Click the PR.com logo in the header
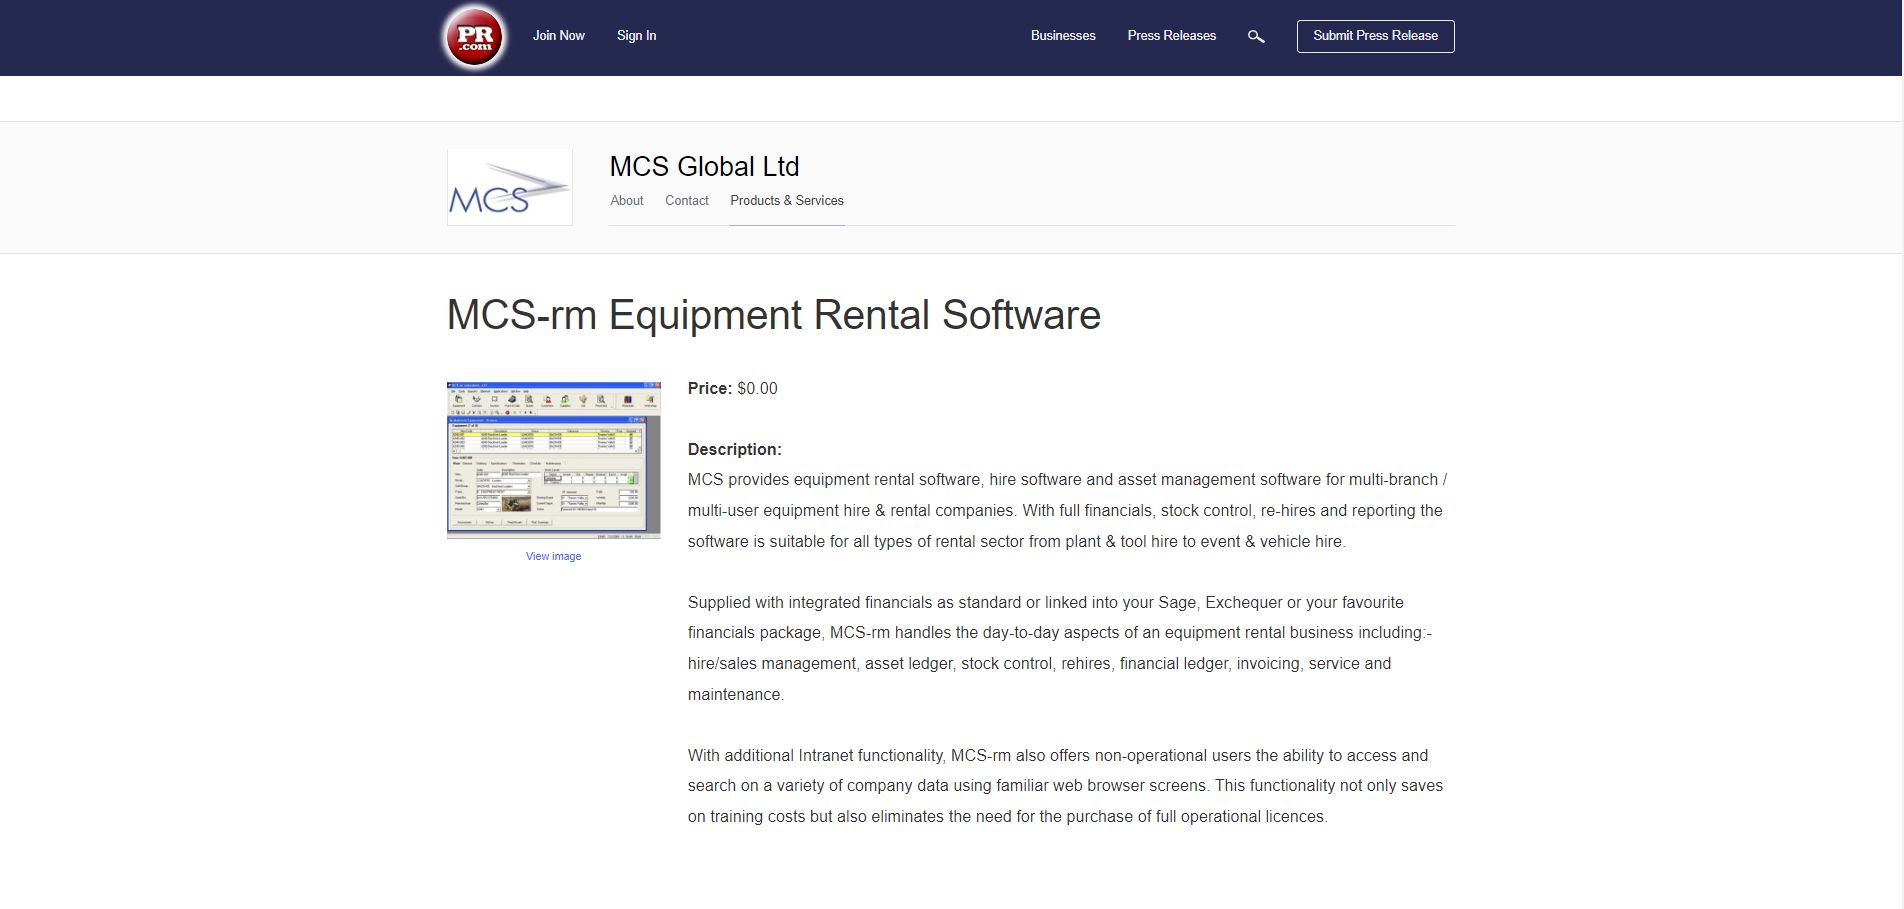 [x=473, y=37]
